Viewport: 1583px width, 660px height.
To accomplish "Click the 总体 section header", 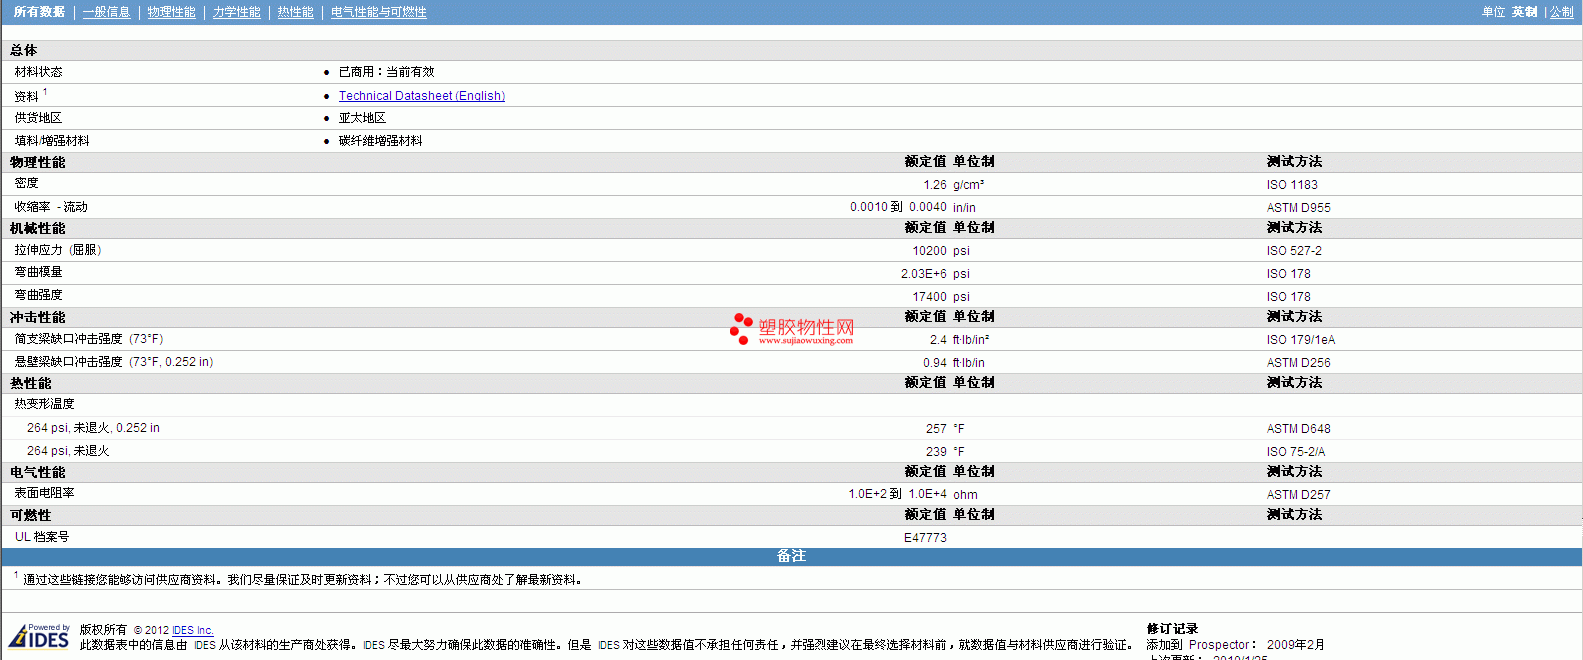I will (x=24, y=50).
